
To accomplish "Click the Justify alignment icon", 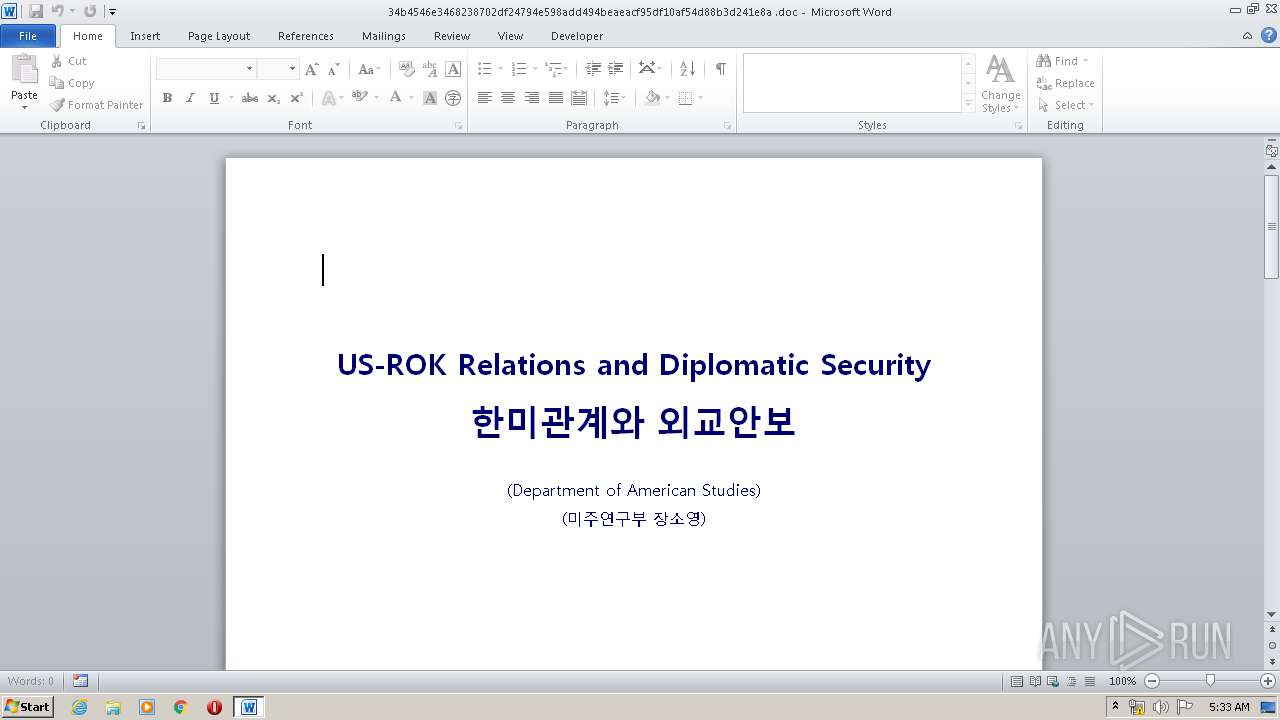I will coord(556,98).
